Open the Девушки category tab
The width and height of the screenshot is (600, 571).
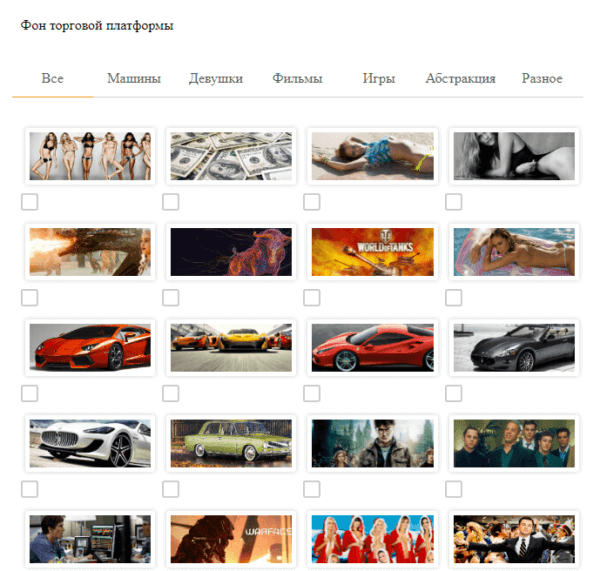coord(216,79)
